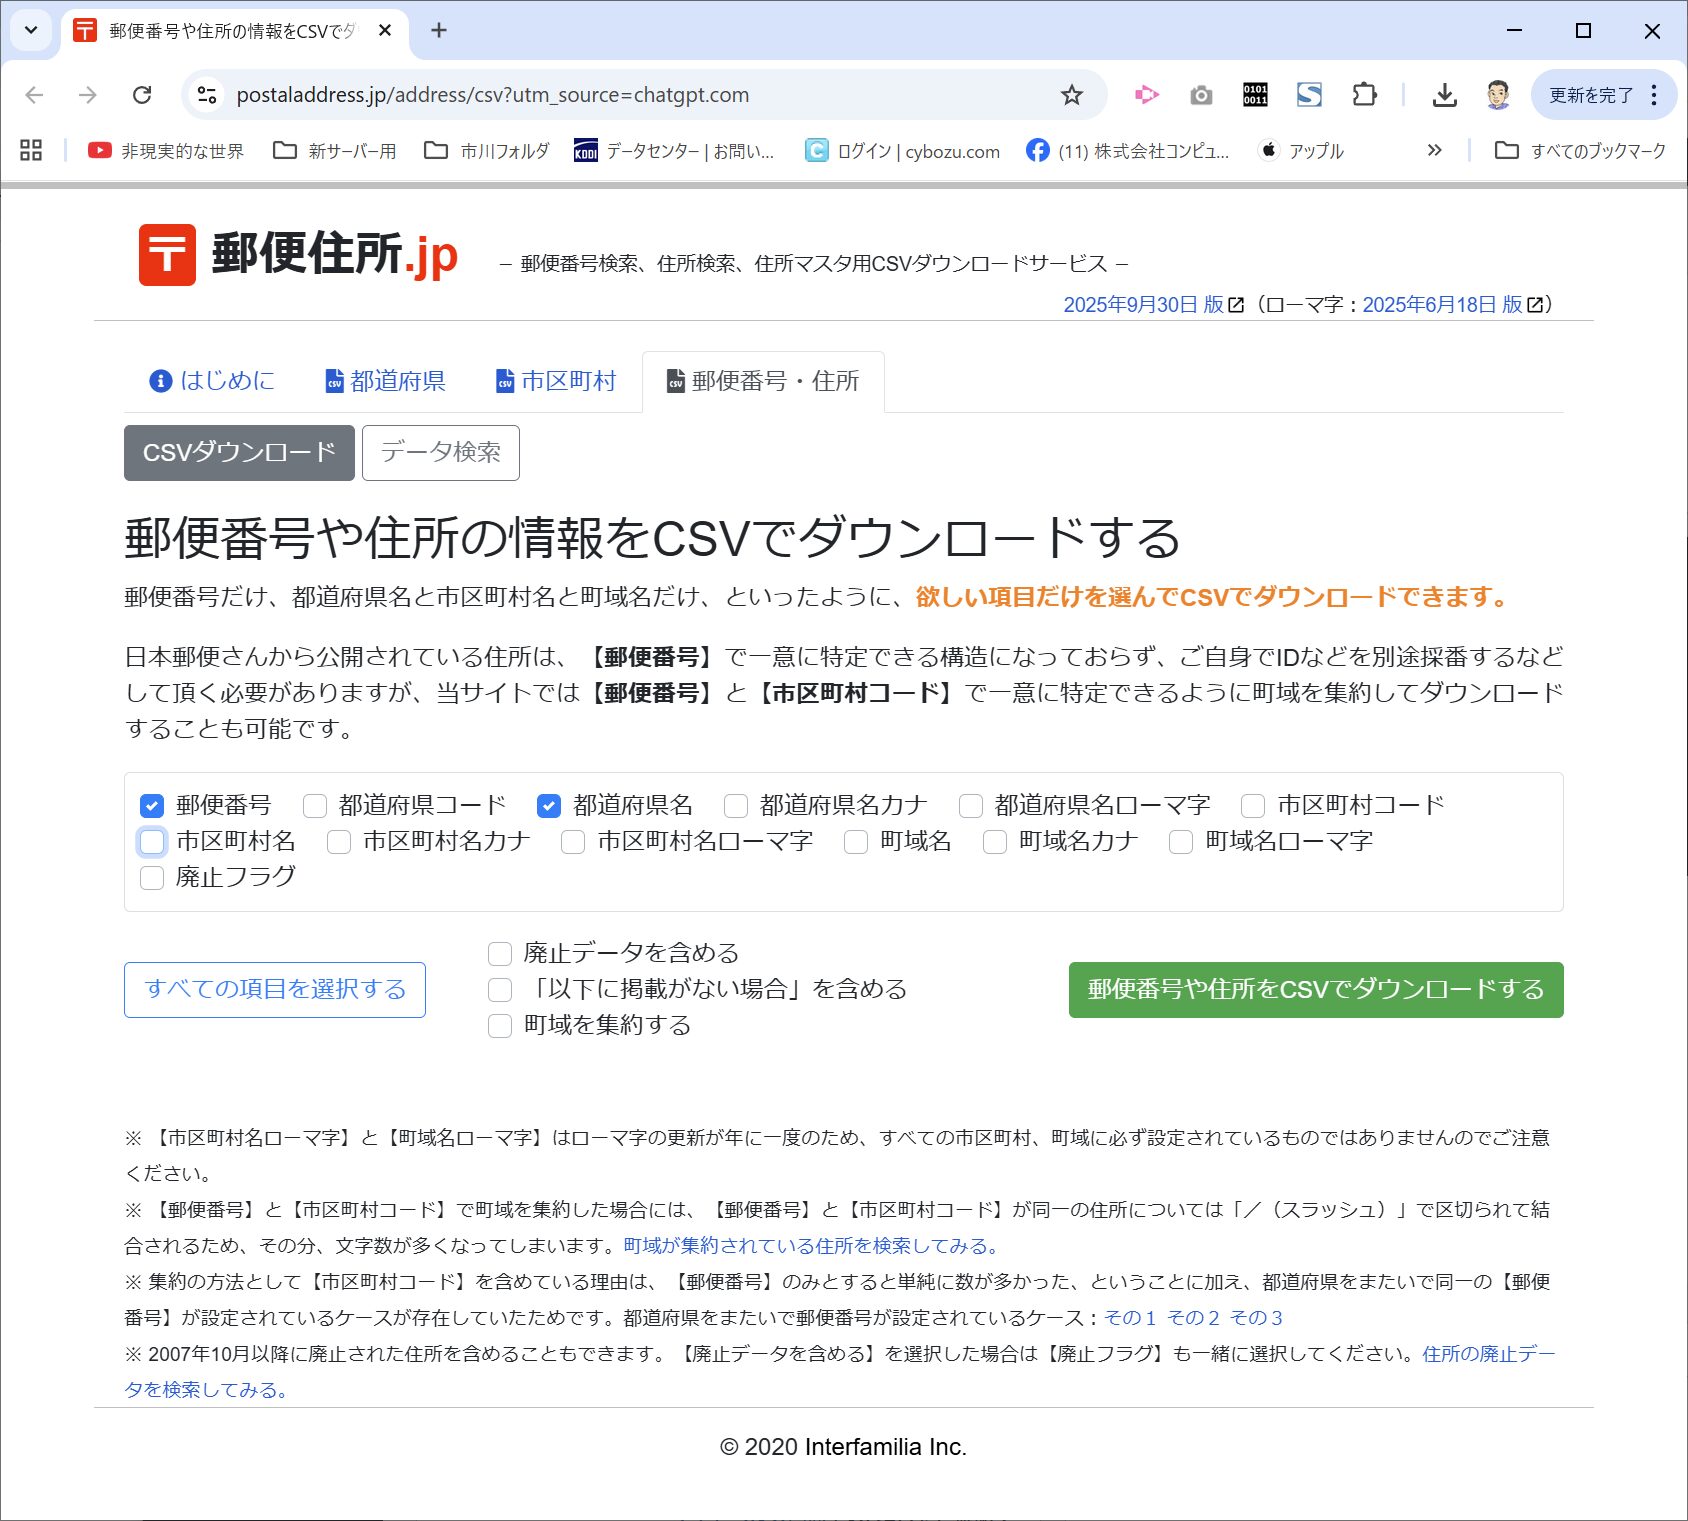This screenshot has height=1521, width=1688.
Task: Show hidden bookmarks with the chevron
Action: 1434,150
